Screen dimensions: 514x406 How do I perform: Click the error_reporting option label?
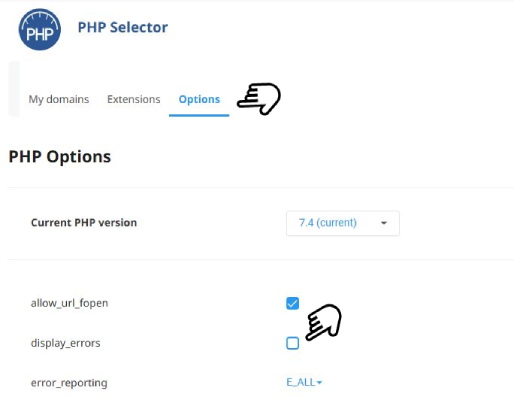69,383
